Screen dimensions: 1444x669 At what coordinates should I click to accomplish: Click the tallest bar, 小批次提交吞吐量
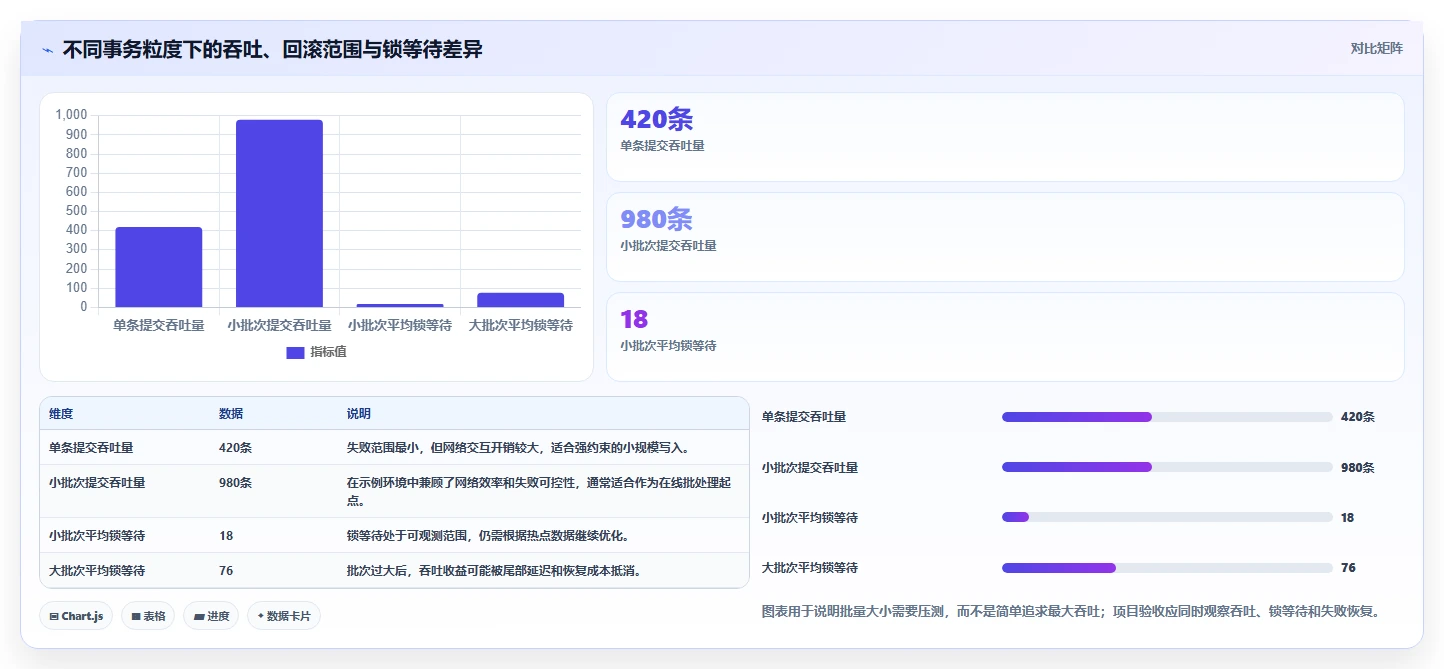tap(279, 213)
